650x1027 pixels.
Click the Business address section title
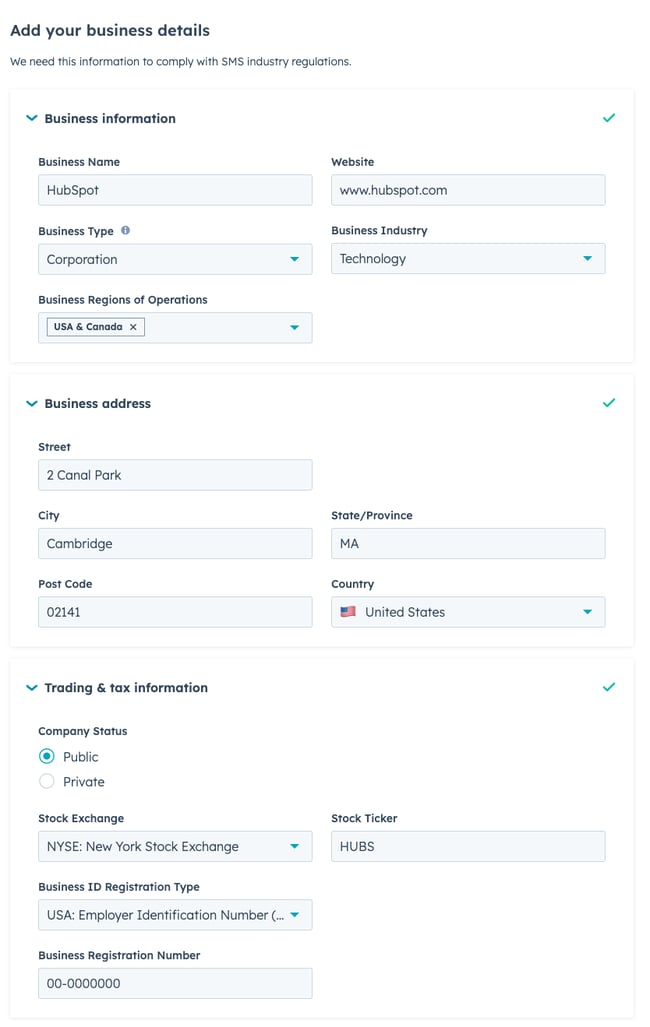pyautogui.click(x=98, y=403)
